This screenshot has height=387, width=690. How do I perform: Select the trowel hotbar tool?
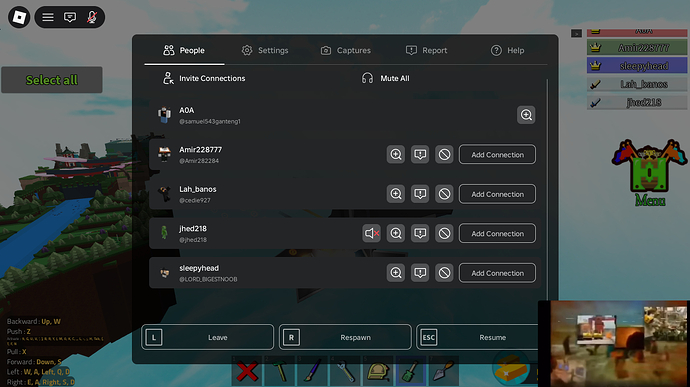click(x=443, y=371)
